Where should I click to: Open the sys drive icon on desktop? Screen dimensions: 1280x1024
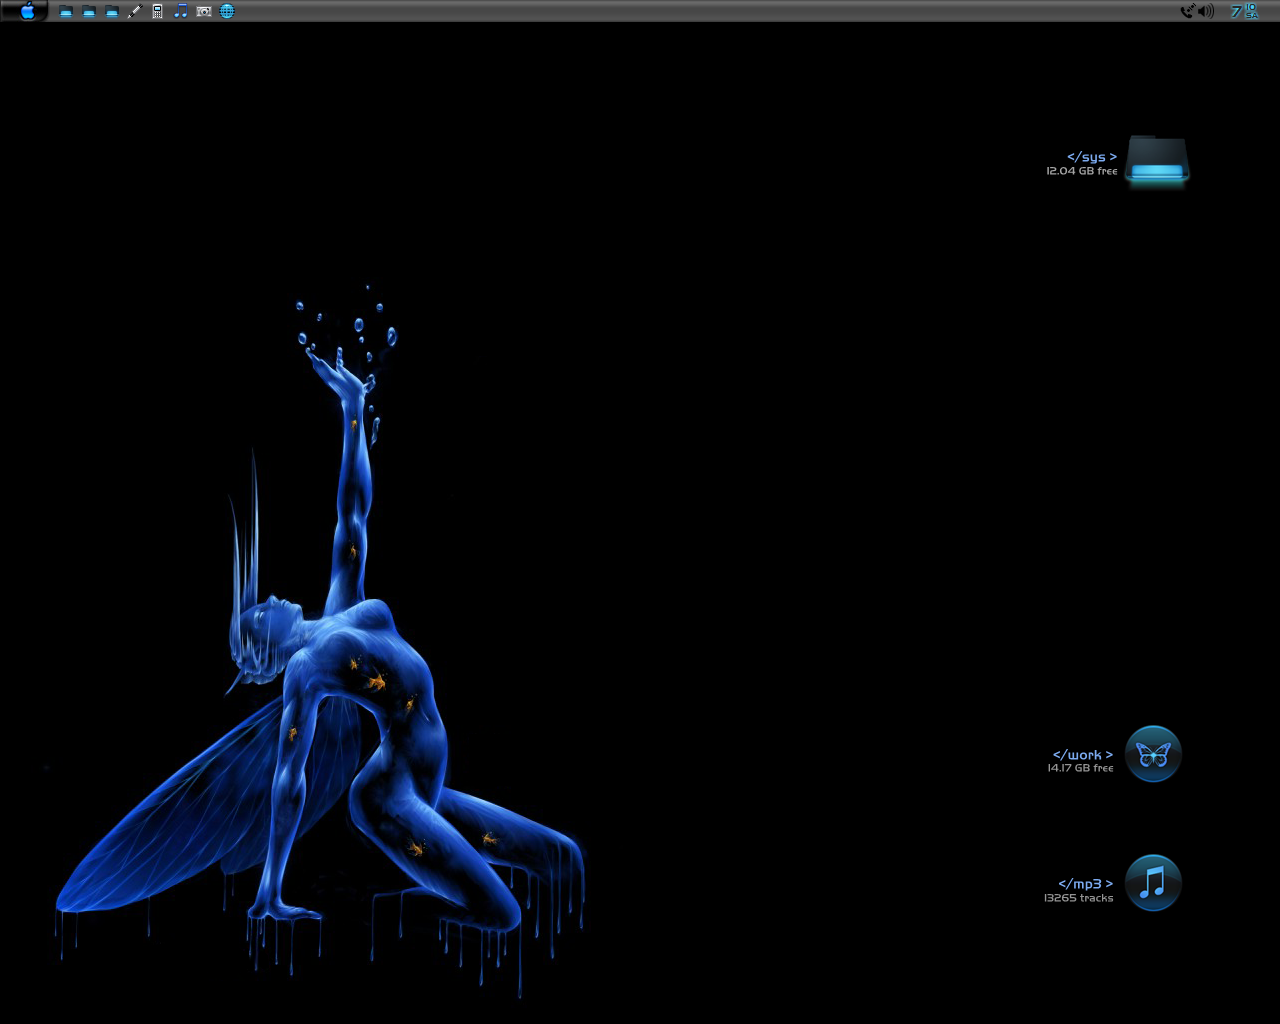click(x=1157, y=160)
